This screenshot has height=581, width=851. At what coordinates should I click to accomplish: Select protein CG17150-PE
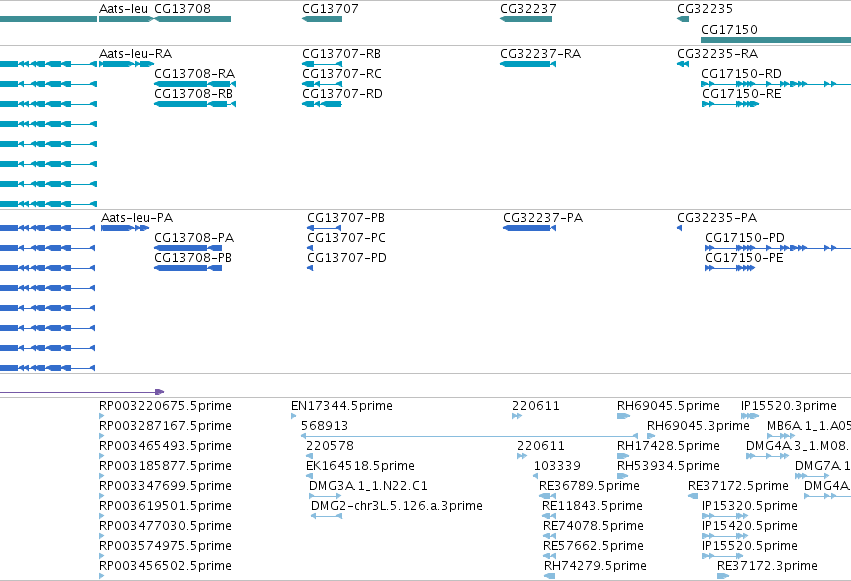(x=744, y=258)
